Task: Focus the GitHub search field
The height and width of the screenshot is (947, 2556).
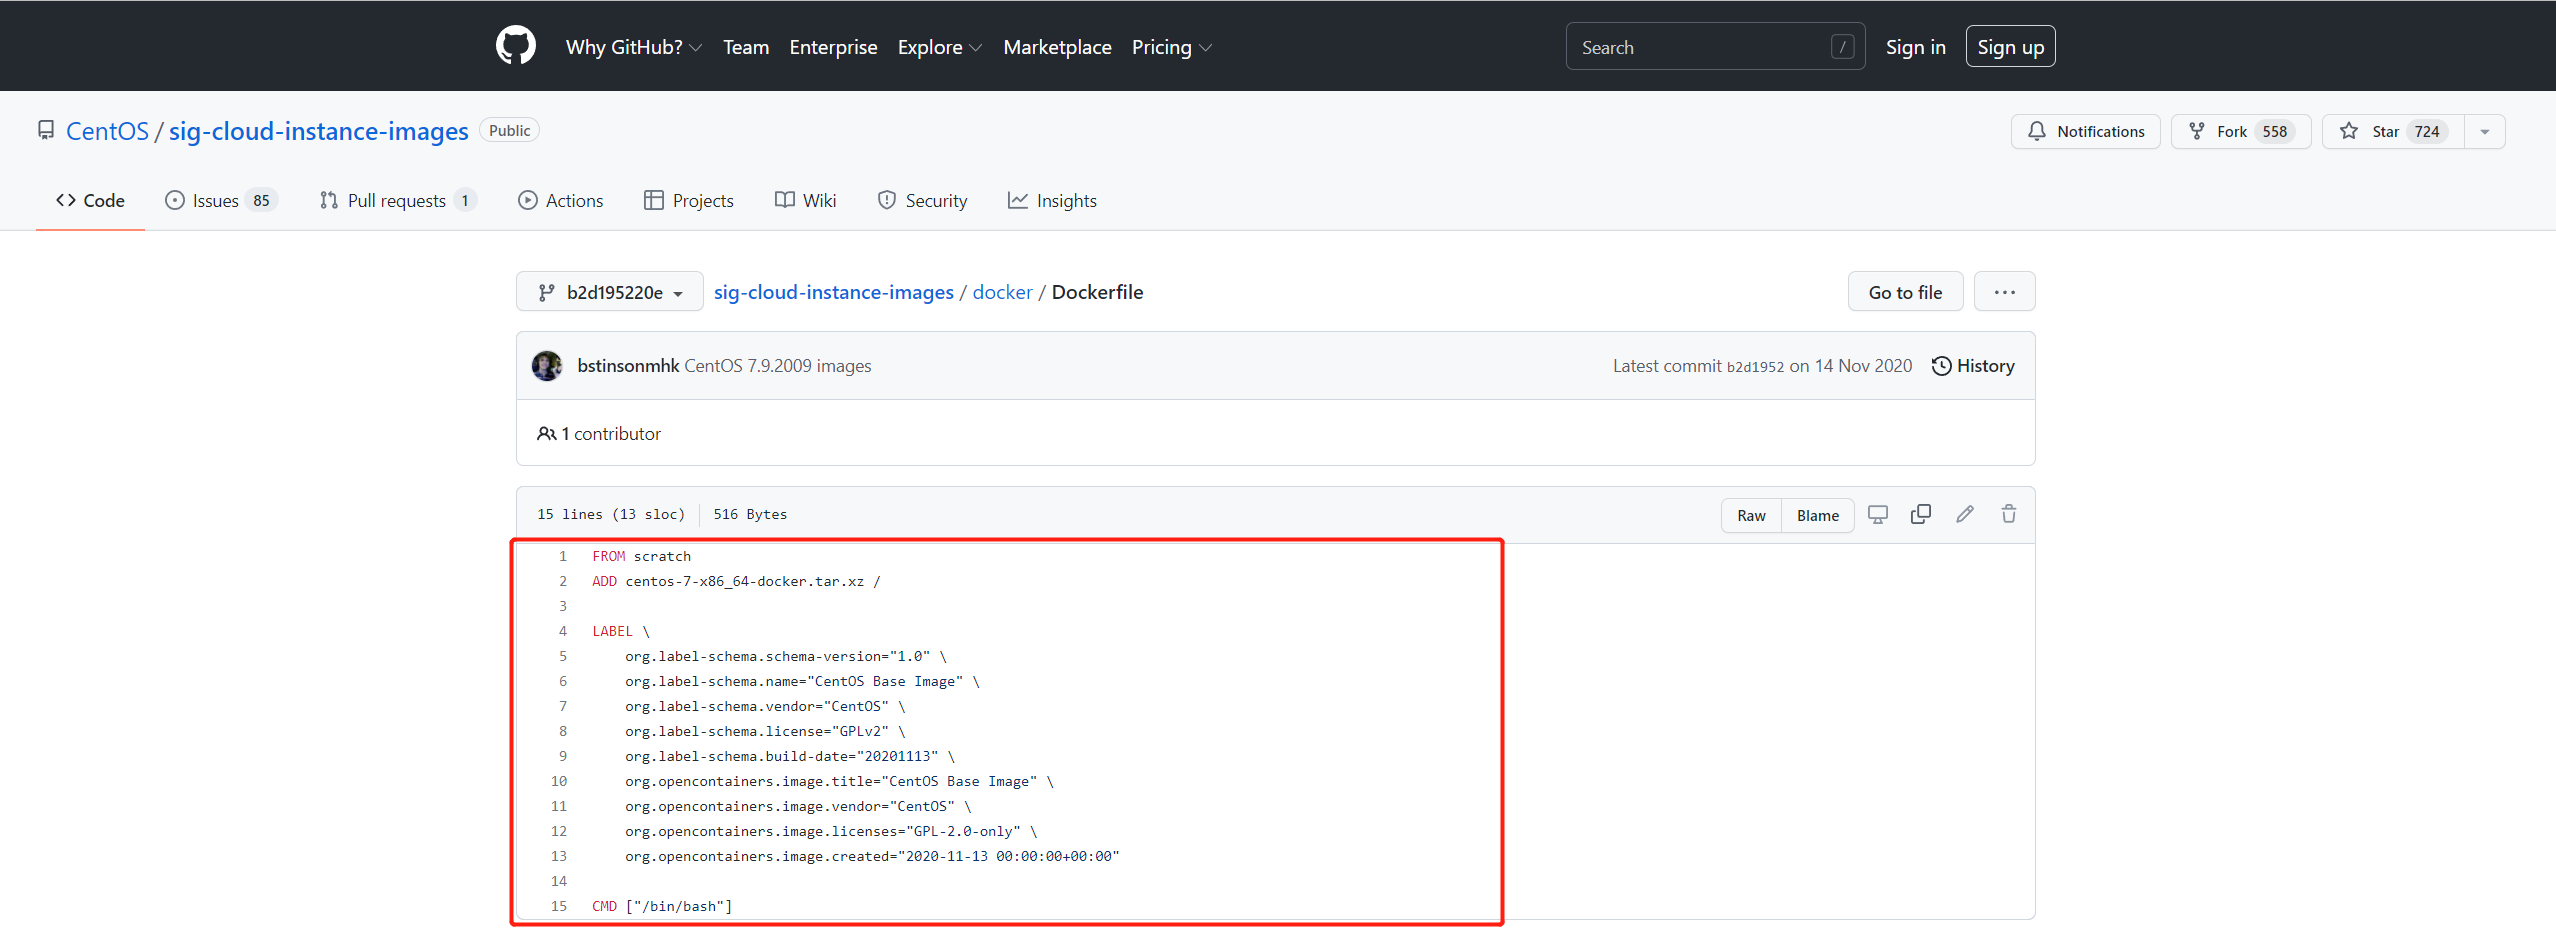Action: (1715, 47)
